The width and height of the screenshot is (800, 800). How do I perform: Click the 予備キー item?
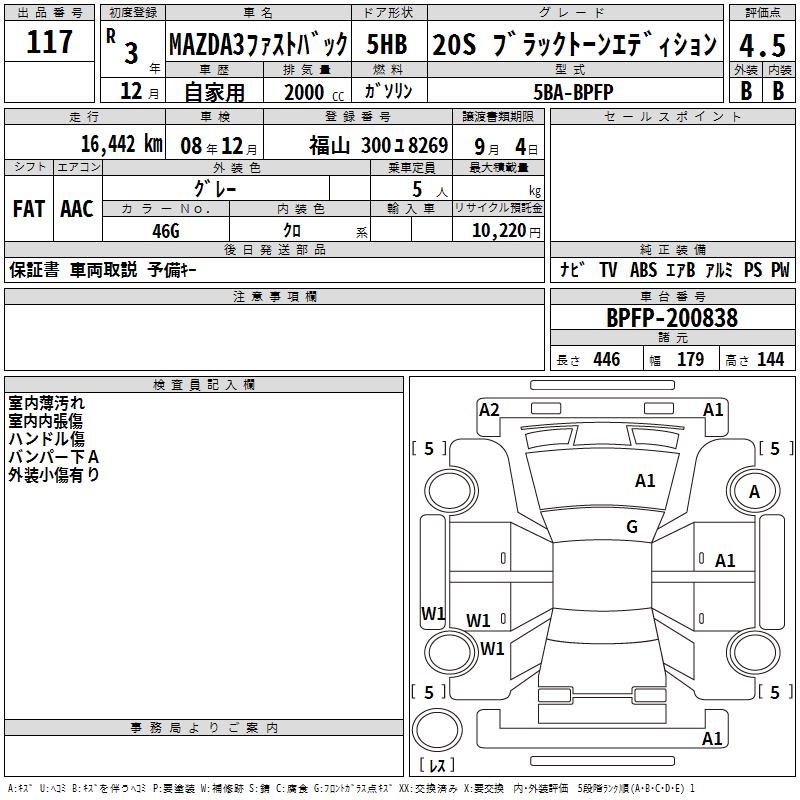[x=172, y=269]
